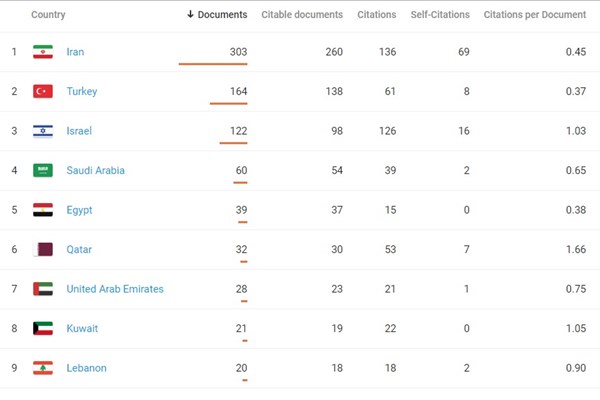Click the Country column header

click(49, 15)
